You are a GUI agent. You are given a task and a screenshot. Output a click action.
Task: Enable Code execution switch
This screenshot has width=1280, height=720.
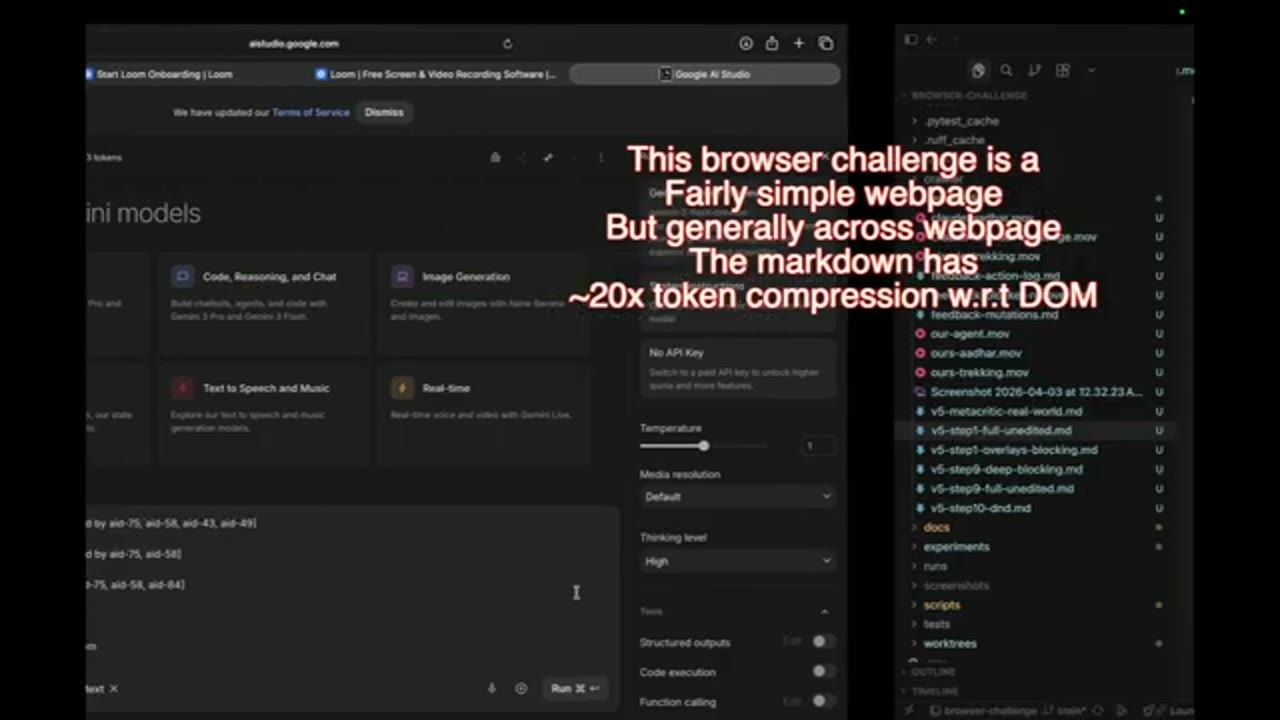coord(822,671)
